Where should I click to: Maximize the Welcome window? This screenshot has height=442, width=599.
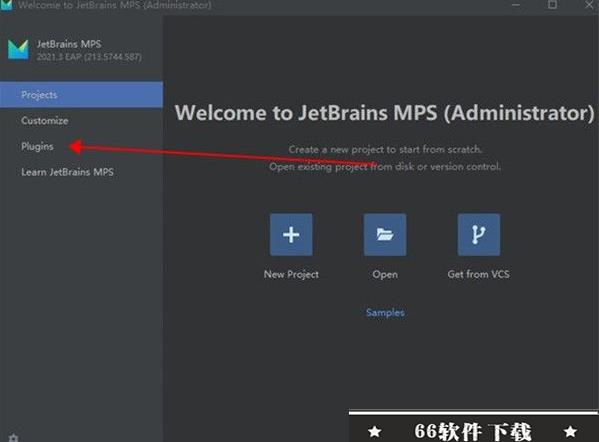(x=552, y=5)
